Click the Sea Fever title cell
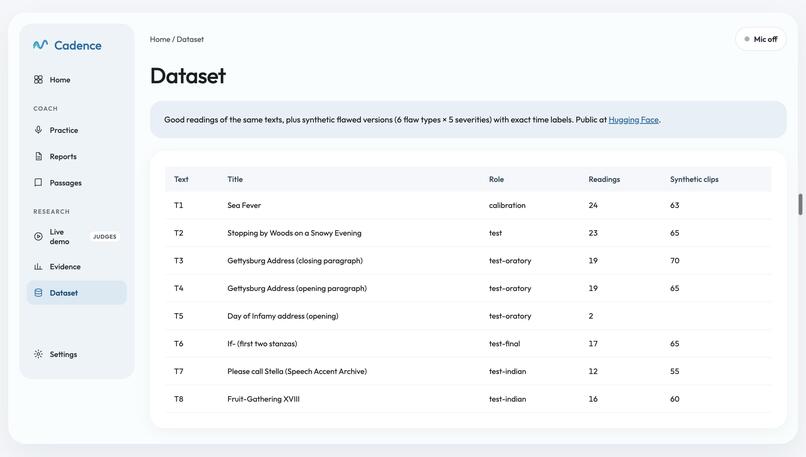The height and width of the screenshot is (457, 806). [244, 205]
